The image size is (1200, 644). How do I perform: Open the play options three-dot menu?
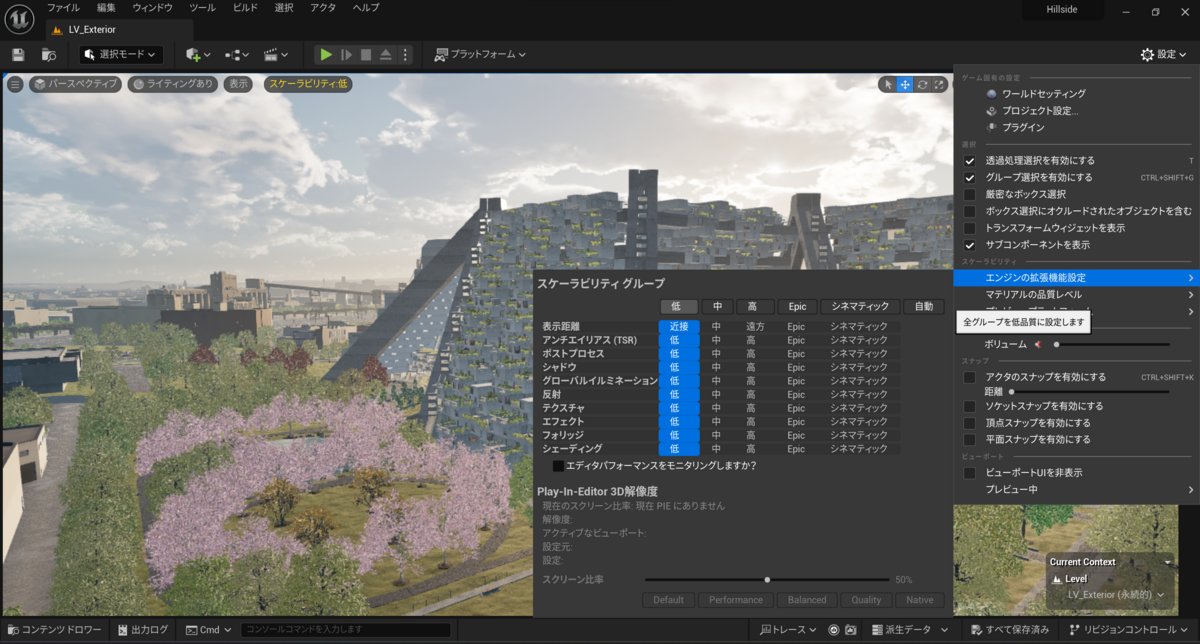click(403, 54)
